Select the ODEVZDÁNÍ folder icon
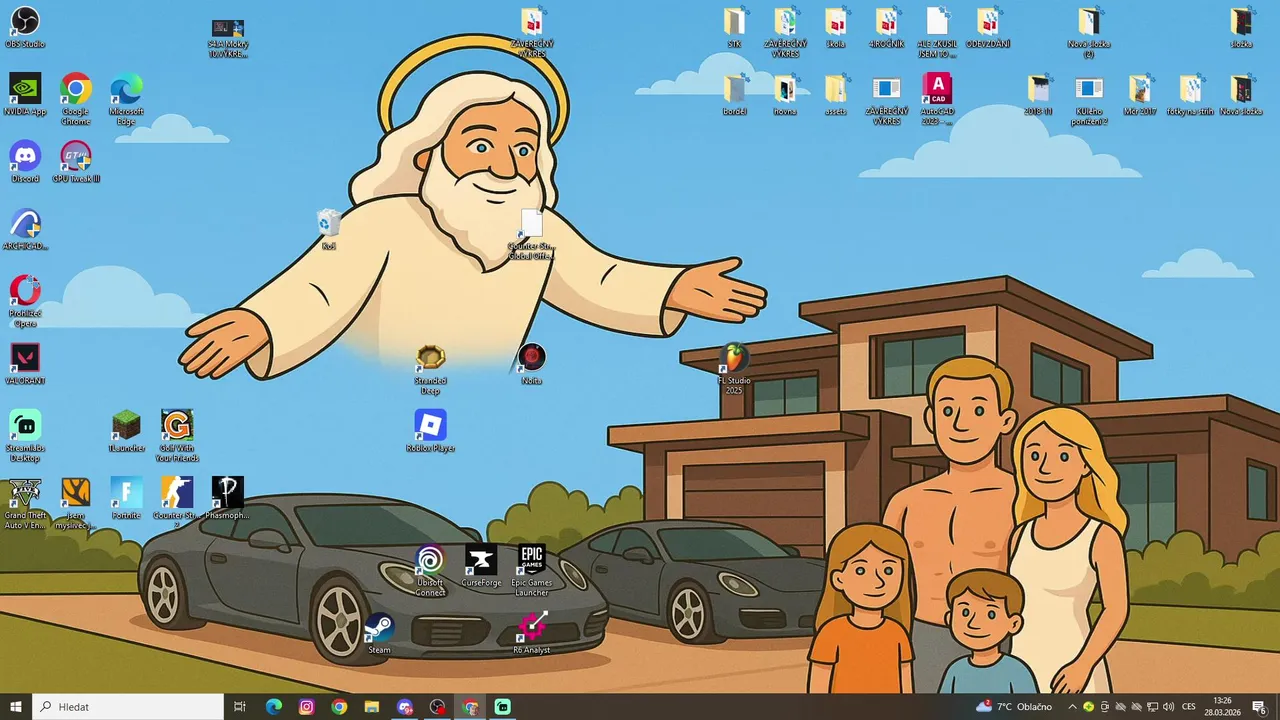Image resolution: width=1280 pixels, height=720 pixels. pos(988,28)
